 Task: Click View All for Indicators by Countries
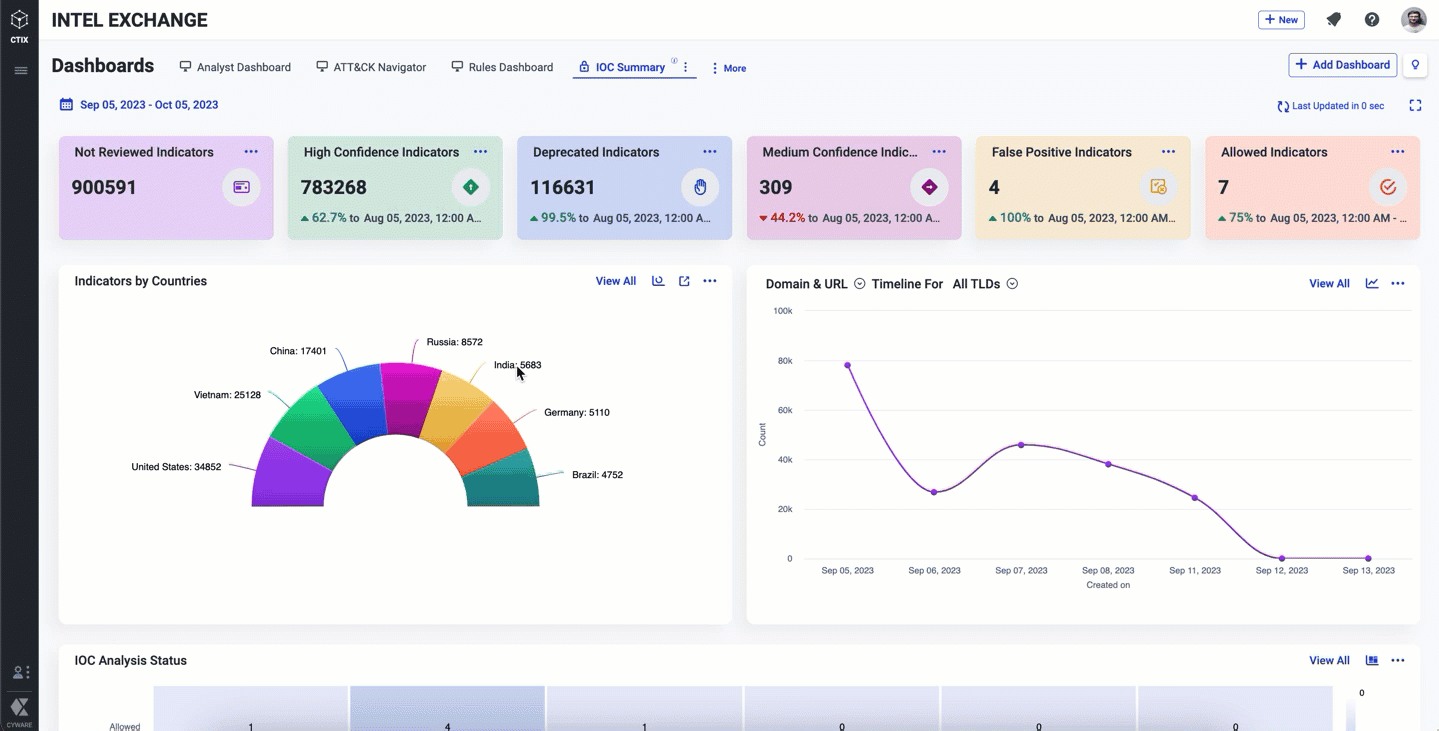[x=615, y=281]
